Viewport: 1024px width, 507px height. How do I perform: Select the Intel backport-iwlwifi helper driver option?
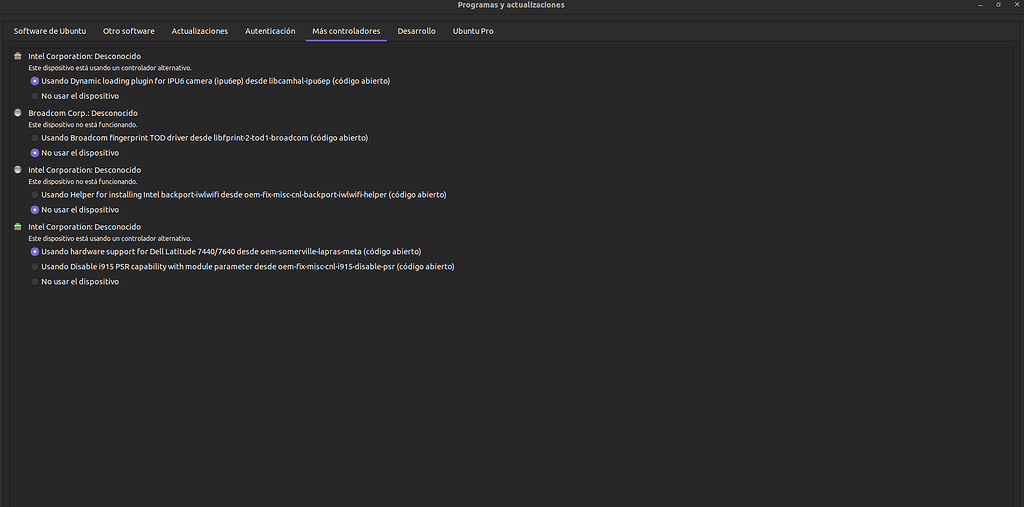(35, 195)
